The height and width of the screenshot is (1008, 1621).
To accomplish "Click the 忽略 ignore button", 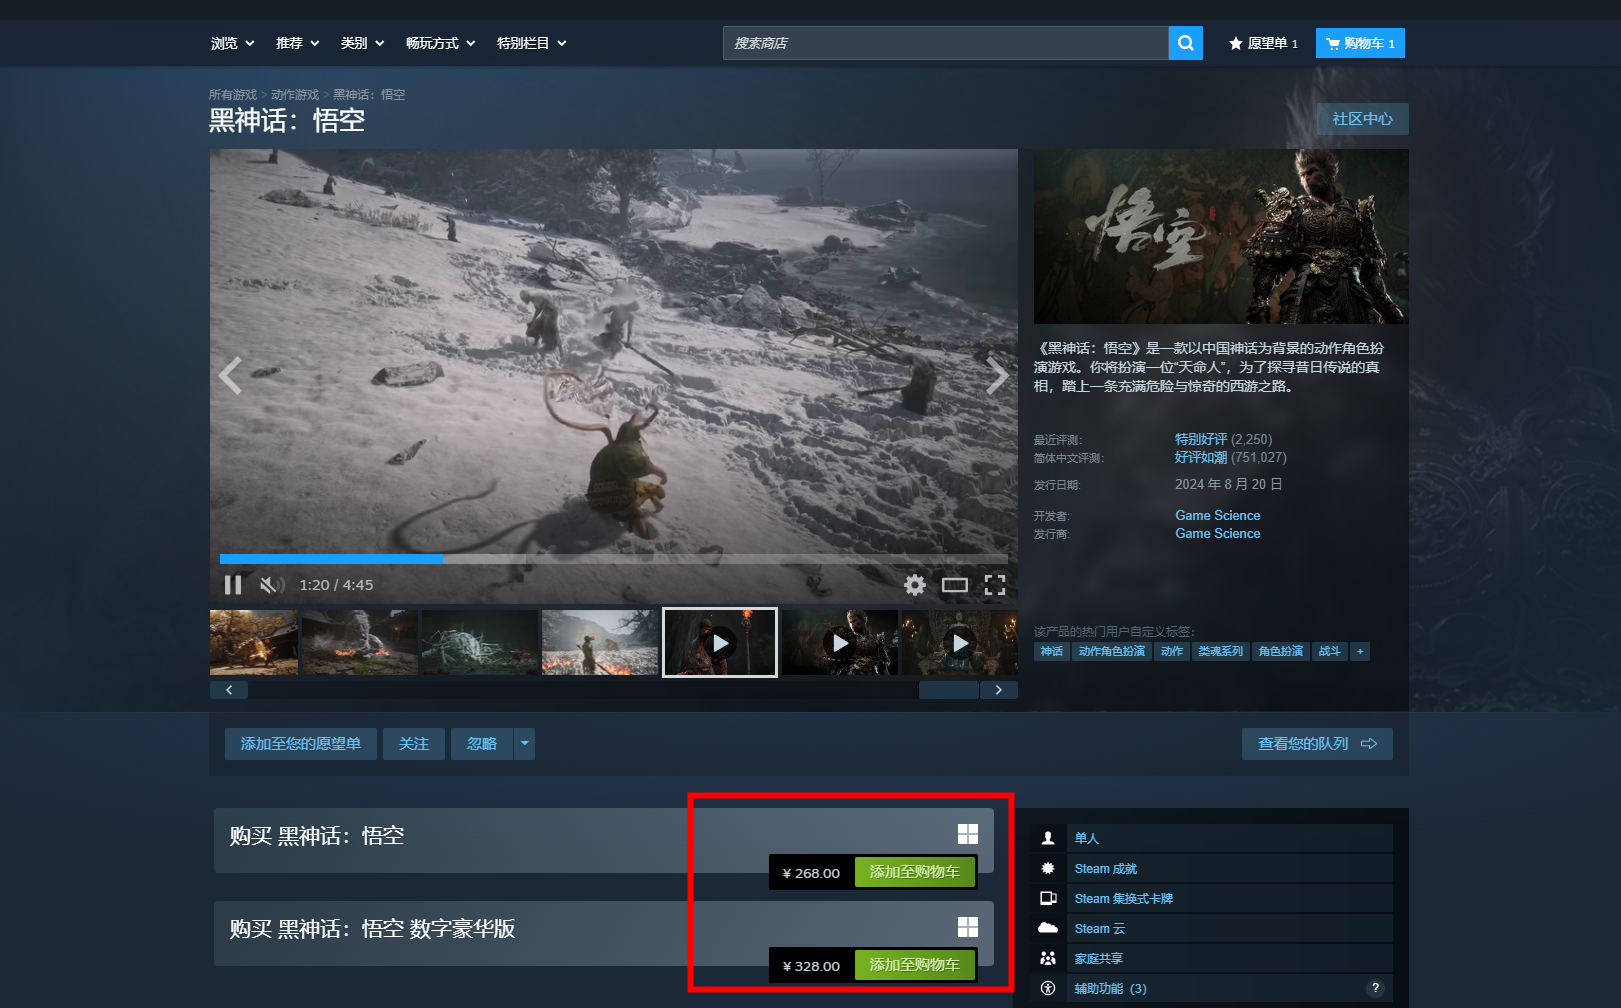I will 482,744.
